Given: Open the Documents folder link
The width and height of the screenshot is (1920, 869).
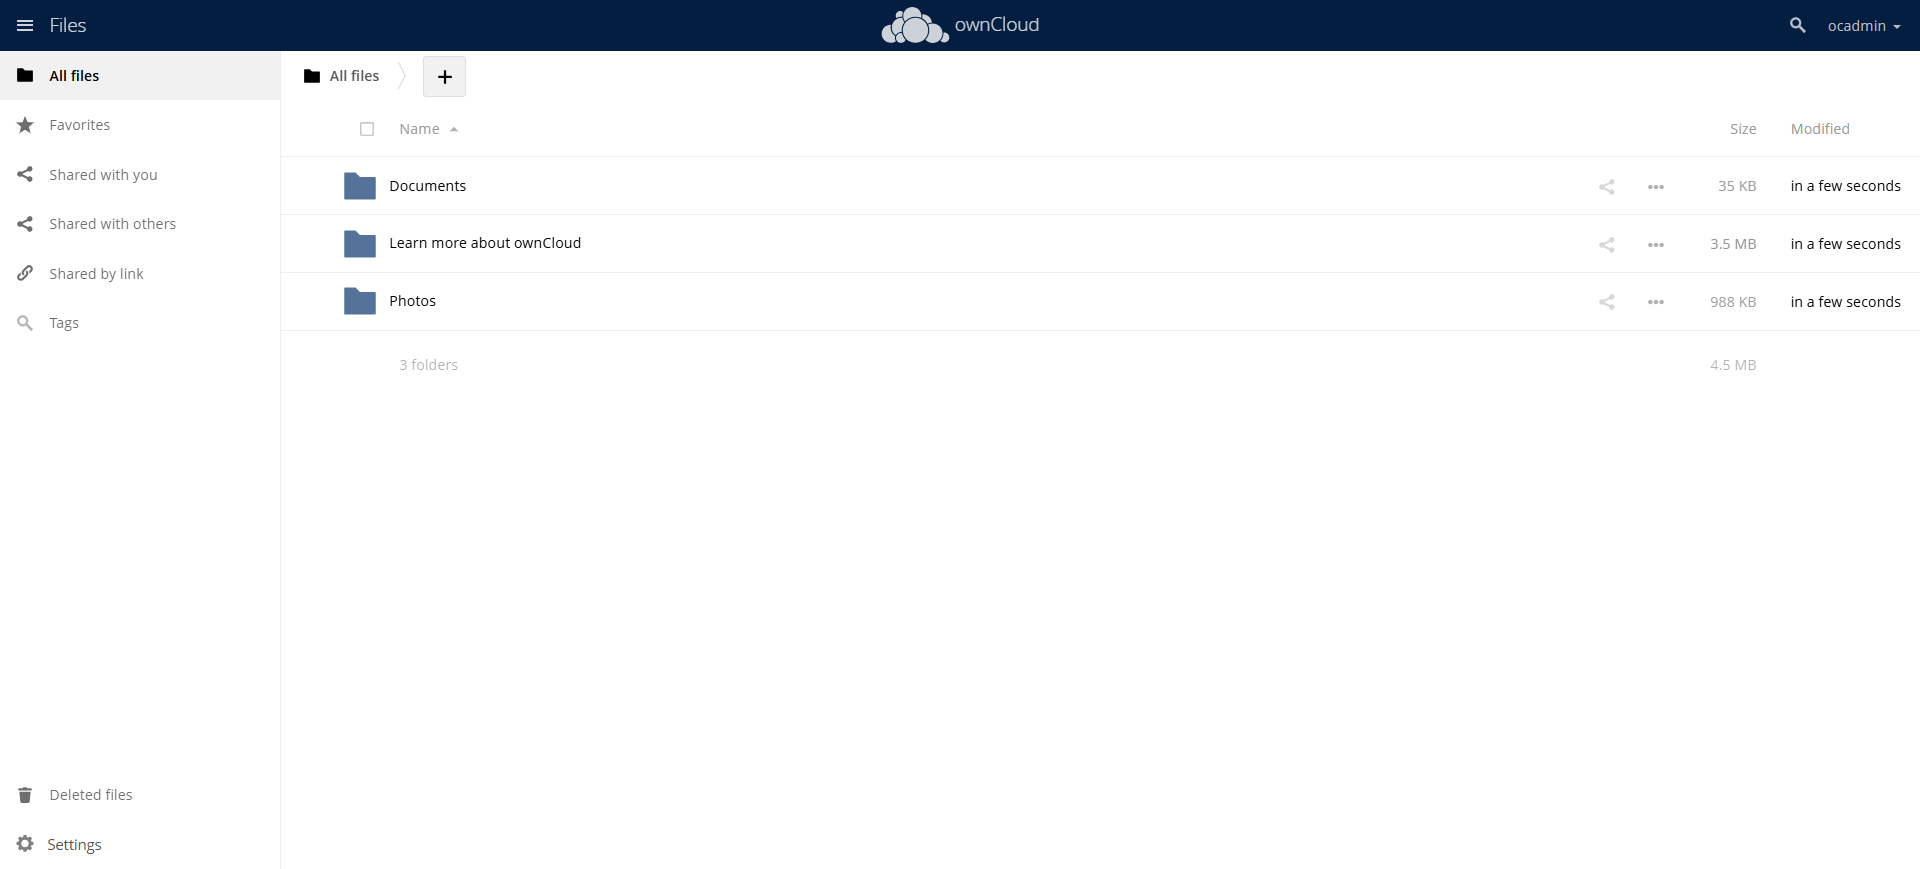Looking at the screenshot, I should (427, 186).
